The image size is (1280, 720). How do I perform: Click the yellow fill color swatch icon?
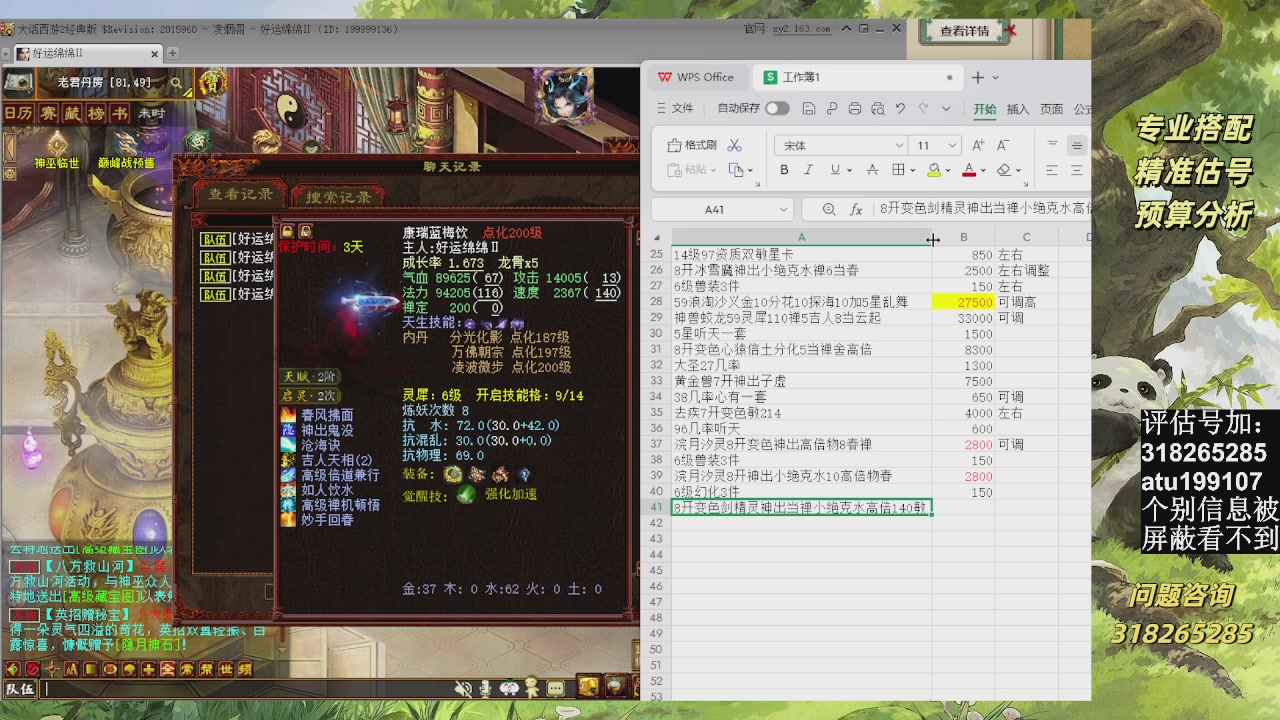933,170
